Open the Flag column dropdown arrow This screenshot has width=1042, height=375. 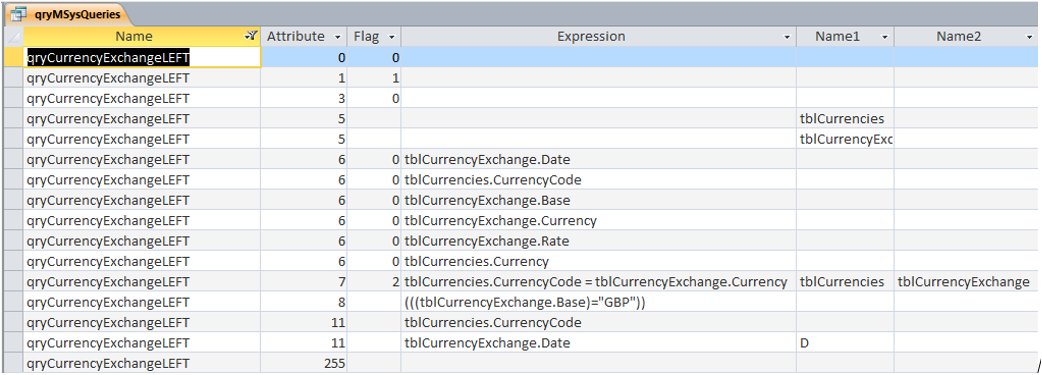pos(392,37)
